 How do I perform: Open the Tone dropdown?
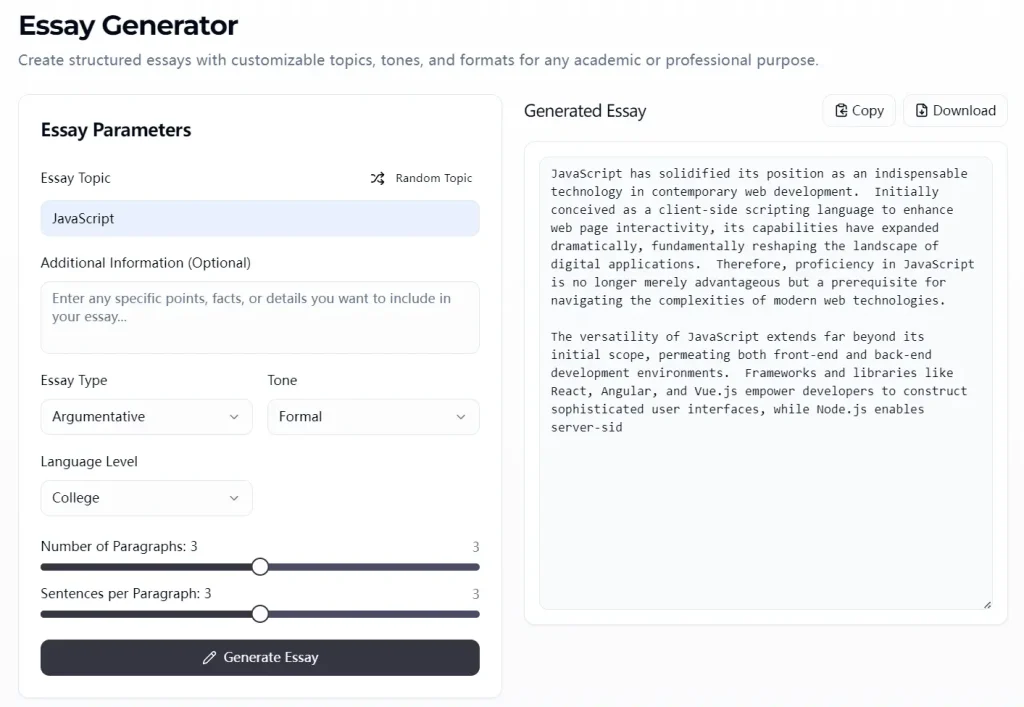click(373, 416)
